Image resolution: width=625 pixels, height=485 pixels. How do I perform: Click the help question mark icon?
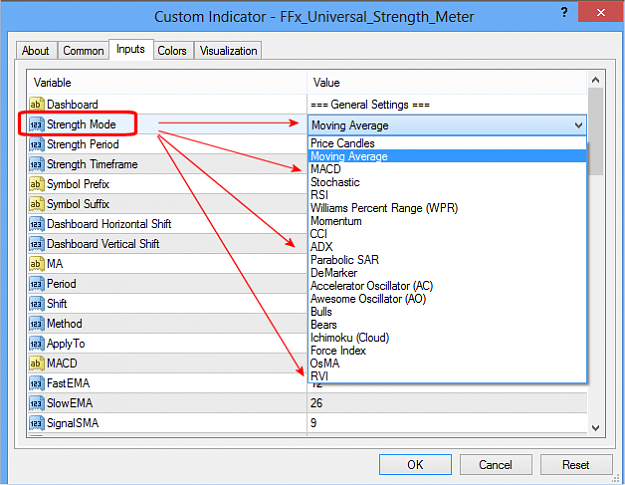(x=564, y=13)
